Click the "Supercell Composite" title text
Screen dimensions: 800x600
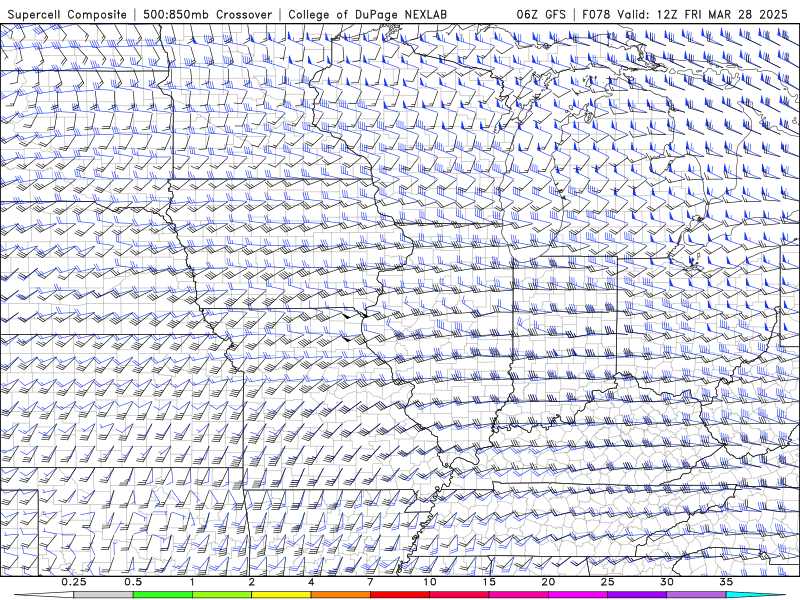pyautogui.click(x=67, y=14)
